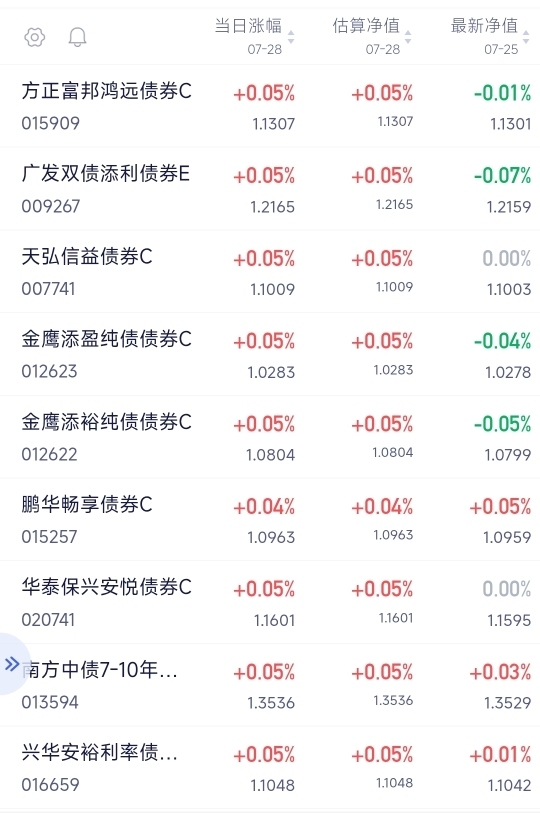The height and width of the screenshot is (814, 540).
Task: Sort by 估算净值 column arrows
Action: coord(408,37)
